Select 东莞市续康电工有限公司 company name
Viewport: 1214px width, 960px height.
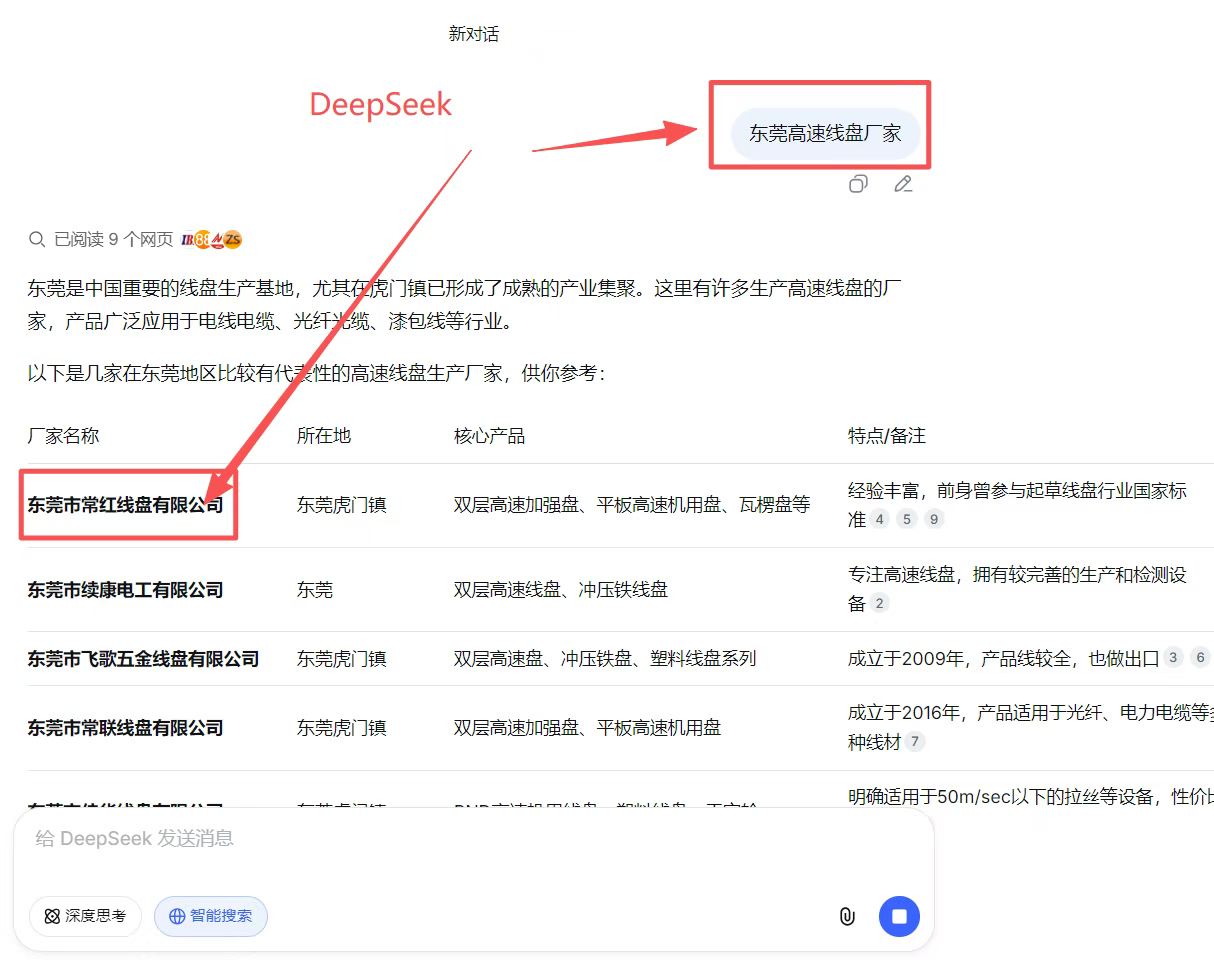coord(125,590)
